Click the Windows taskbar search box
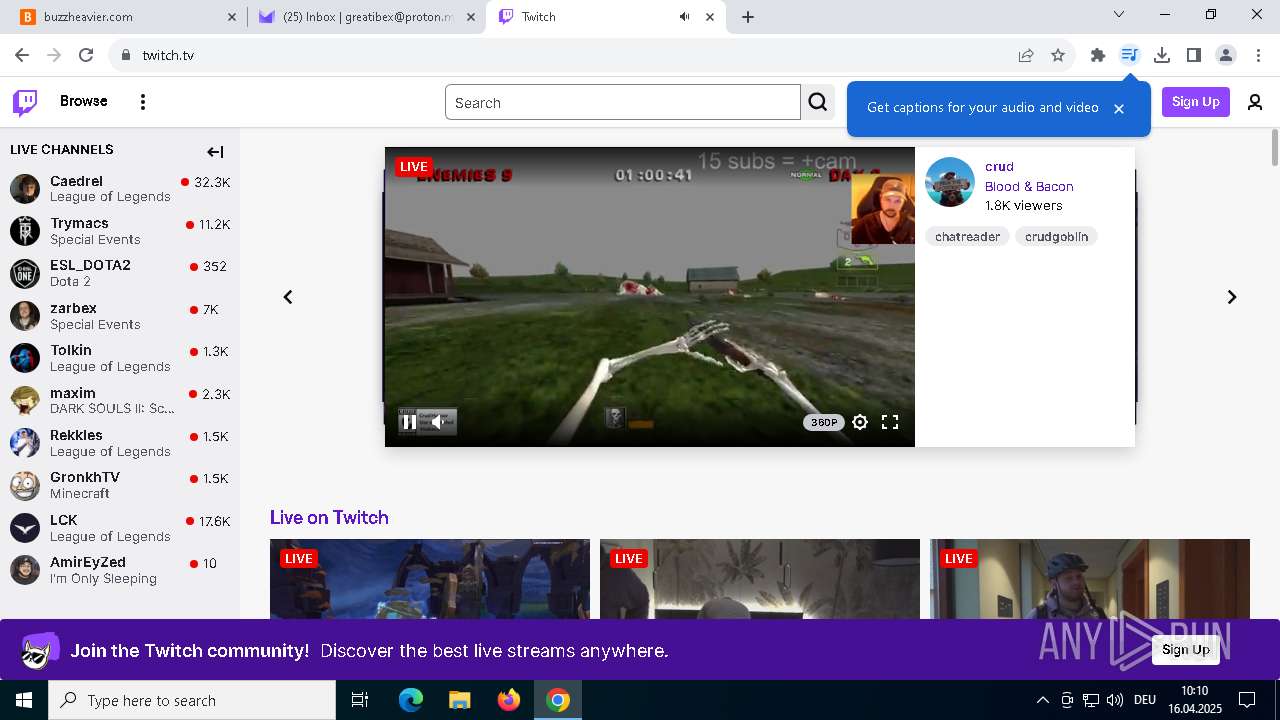This screenshot has width=1280, height=720. (x=192, y=700)
